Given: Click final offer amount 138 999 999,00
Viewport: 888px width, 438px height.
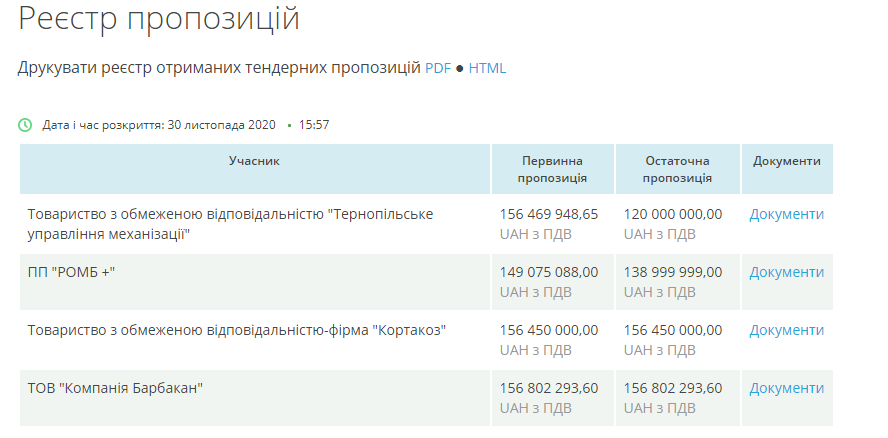Looking at the screenshot, I should pos(672,272).
